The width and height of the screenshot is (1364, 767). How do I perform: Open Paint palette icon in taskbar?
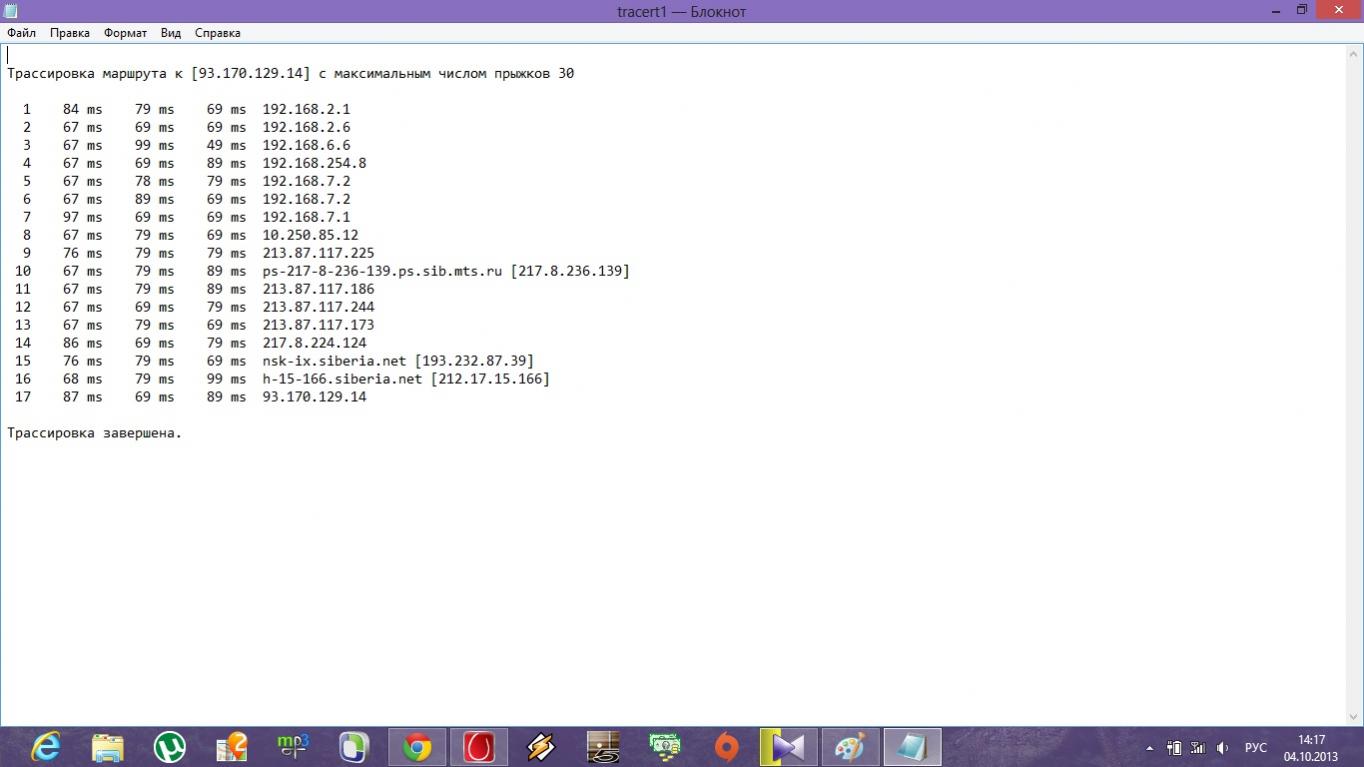click(x=850, y=747)
